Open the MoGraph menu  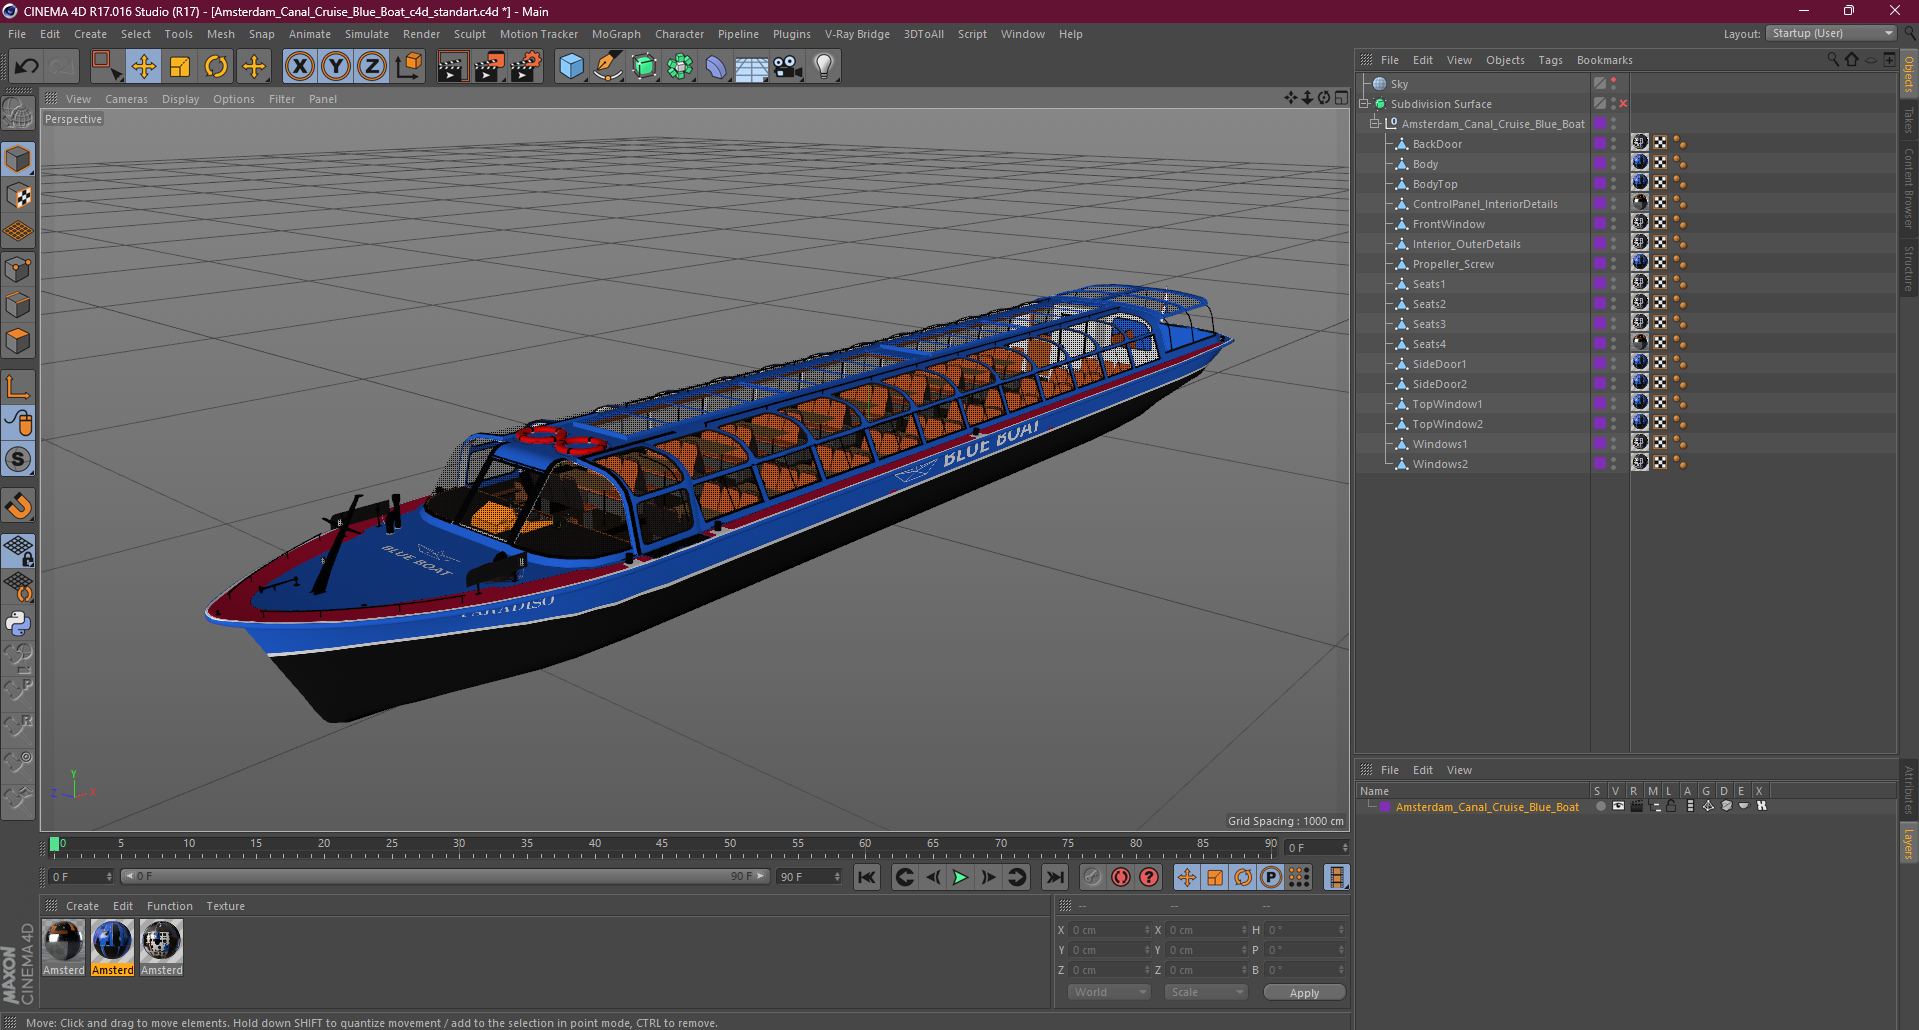[x=616, y=34]
